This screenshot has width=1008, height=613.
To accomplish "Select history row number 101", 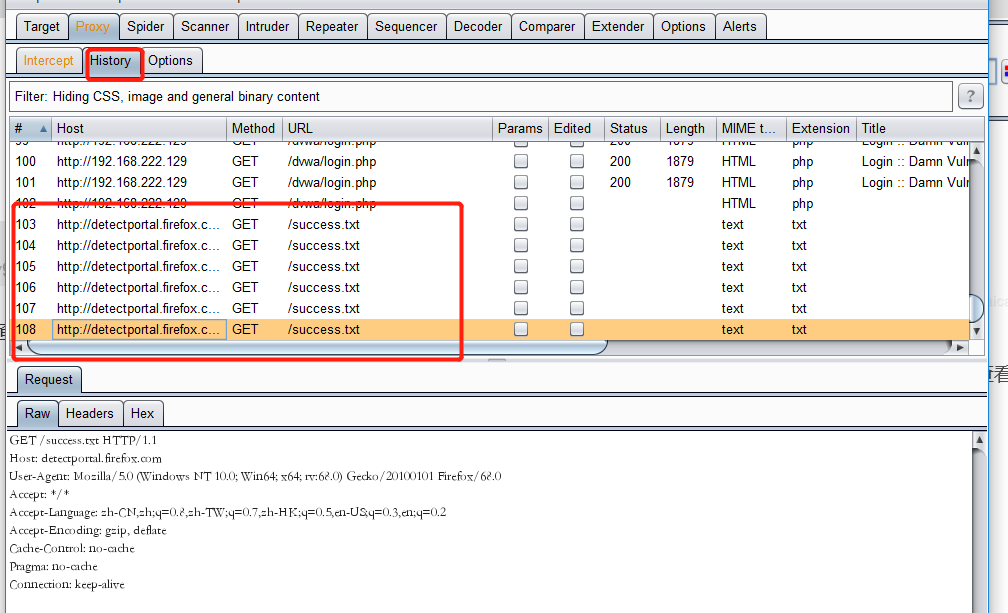I will pos(490,182).
